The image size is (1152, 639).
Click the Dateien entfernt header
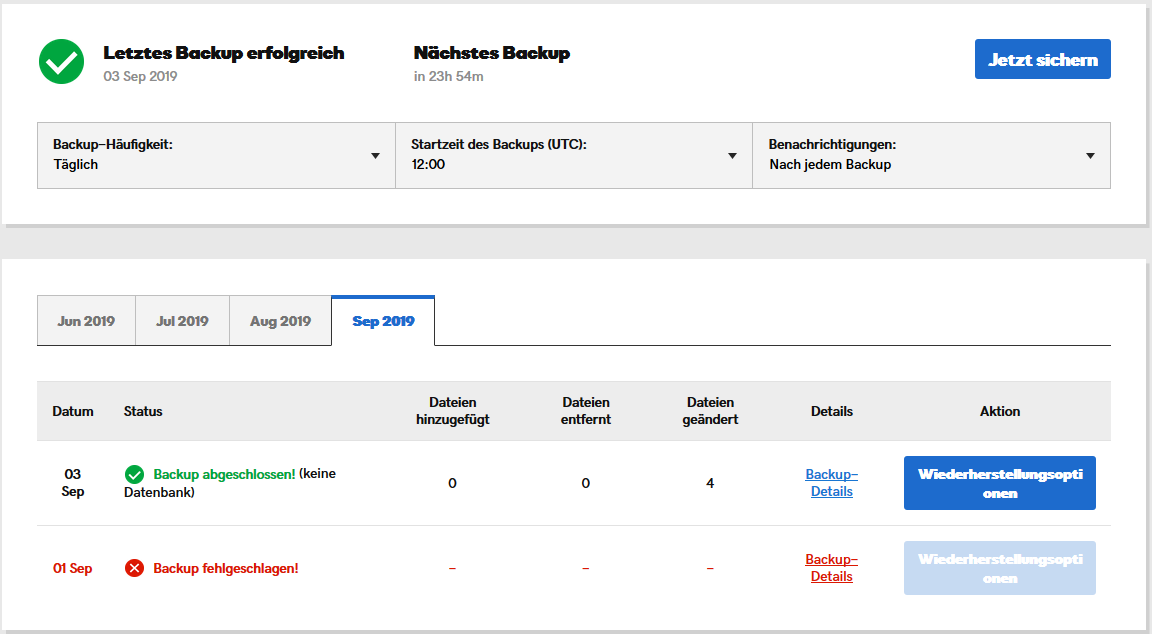(x=586, y=411)
